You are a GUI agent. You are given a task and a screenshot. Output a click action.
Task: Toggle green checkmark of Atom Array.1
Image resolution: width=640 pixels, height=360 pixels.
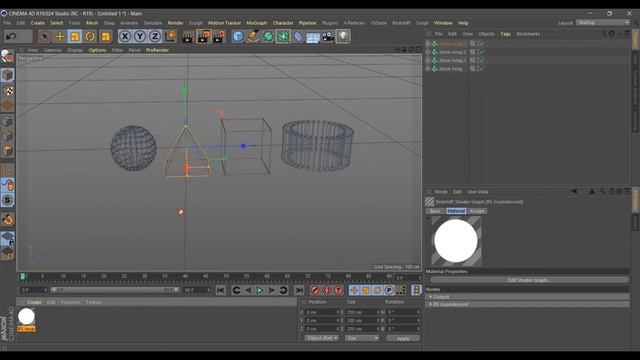coord(482,60)
